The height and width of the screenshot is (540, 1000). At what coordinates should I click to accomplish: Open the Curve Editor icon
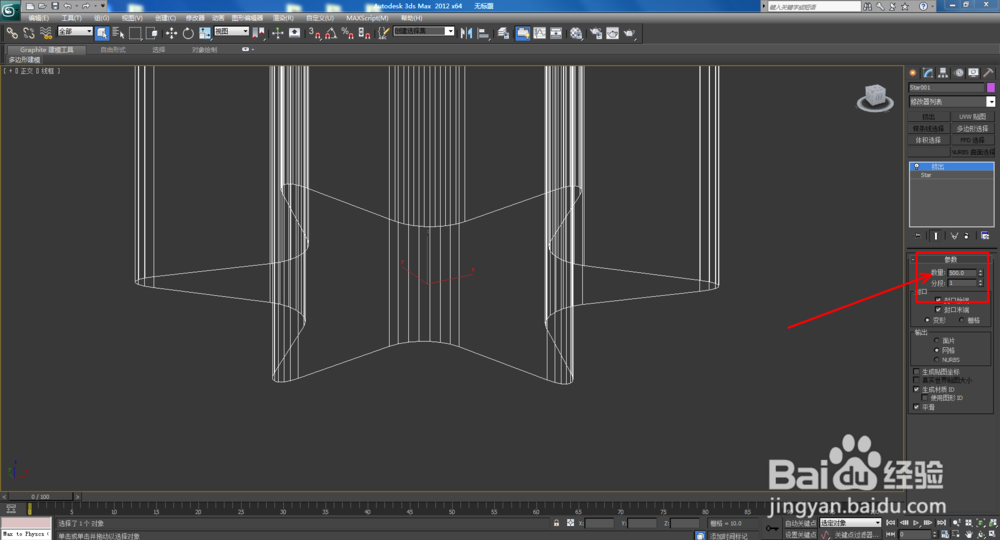tap(540, 33)
